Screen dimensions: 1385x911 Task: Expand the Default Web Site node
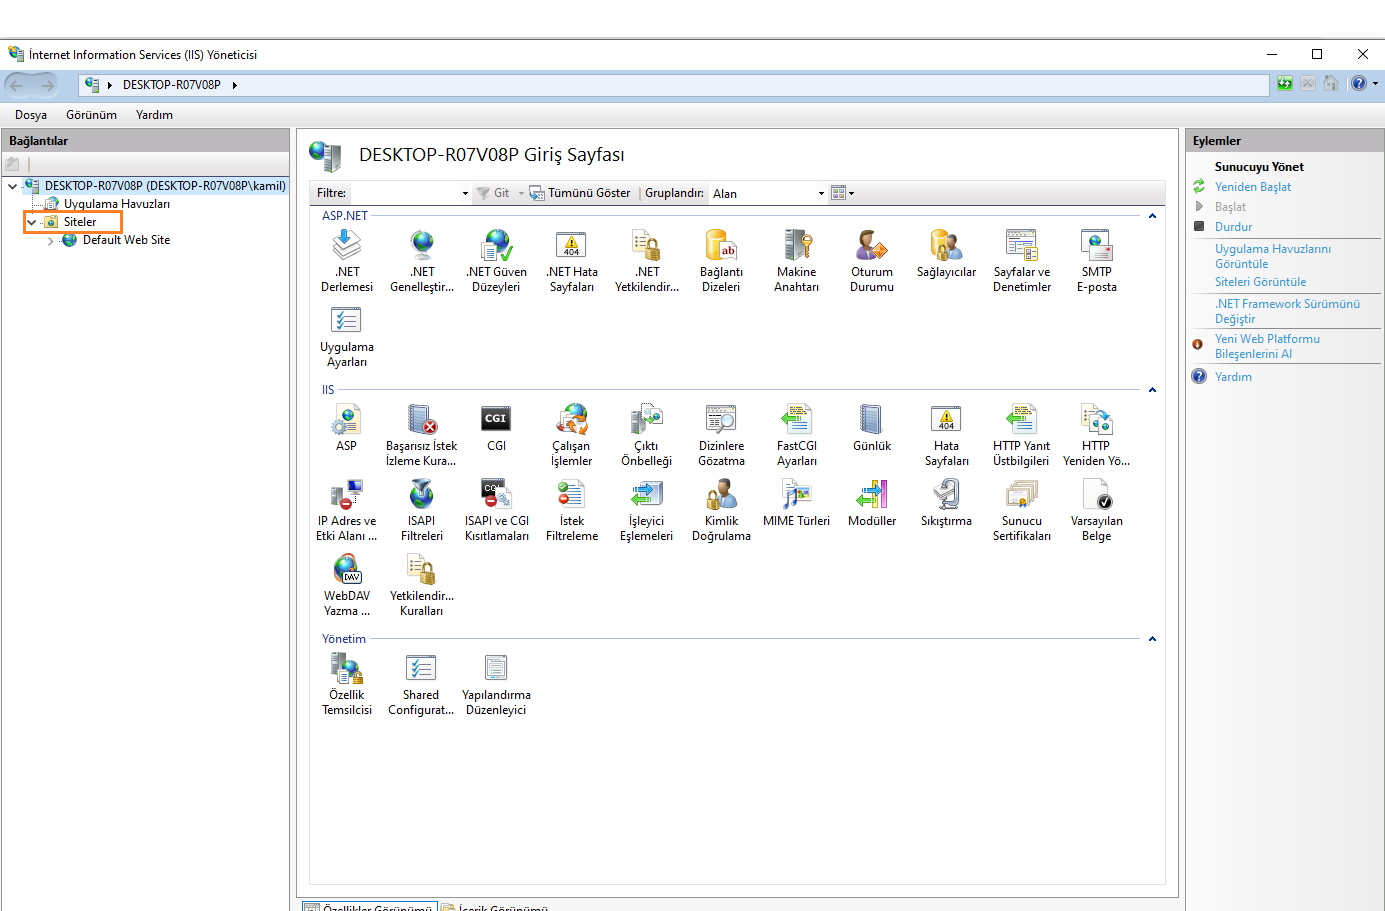coord(50,241)
